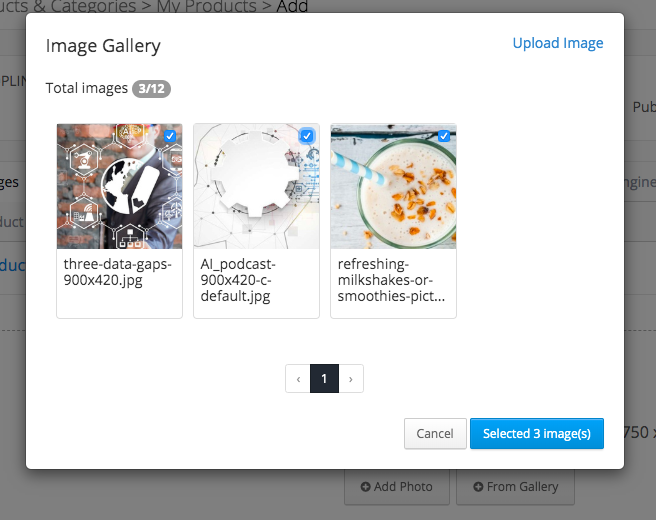Viewport: 656px width, 520px height.
Task: Click the From Gallery plus icon
Action: [478, 487]
